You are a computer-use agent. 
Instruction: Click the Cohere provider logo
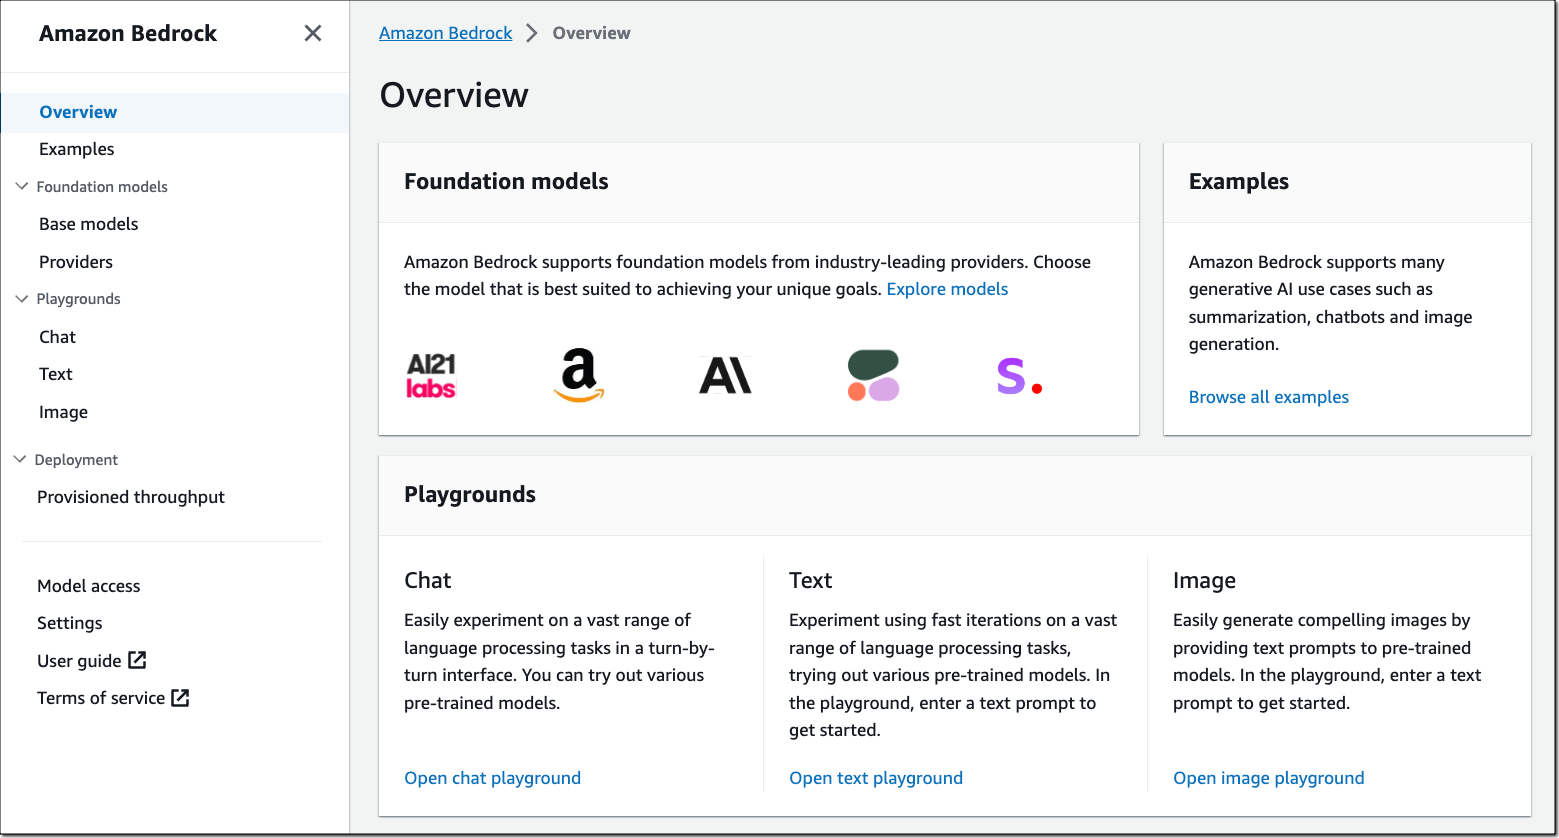[x=873, y=376]
